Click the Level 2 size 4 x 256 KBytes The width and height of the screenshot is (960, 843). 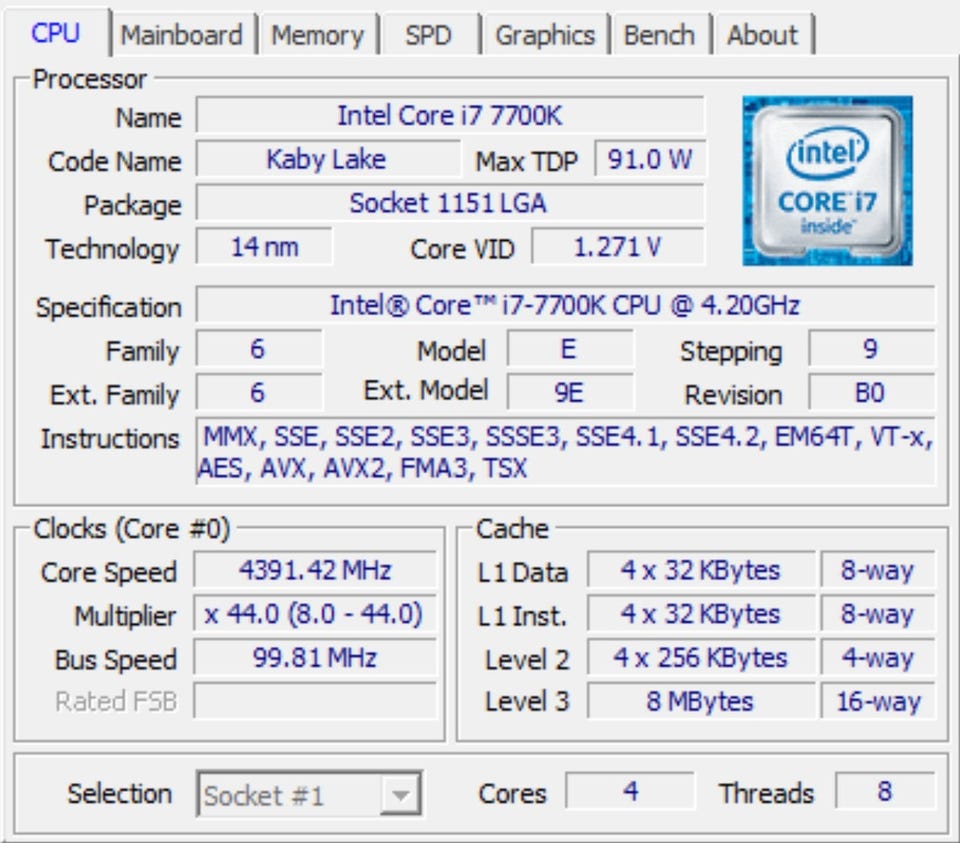[x=701, y=658]
